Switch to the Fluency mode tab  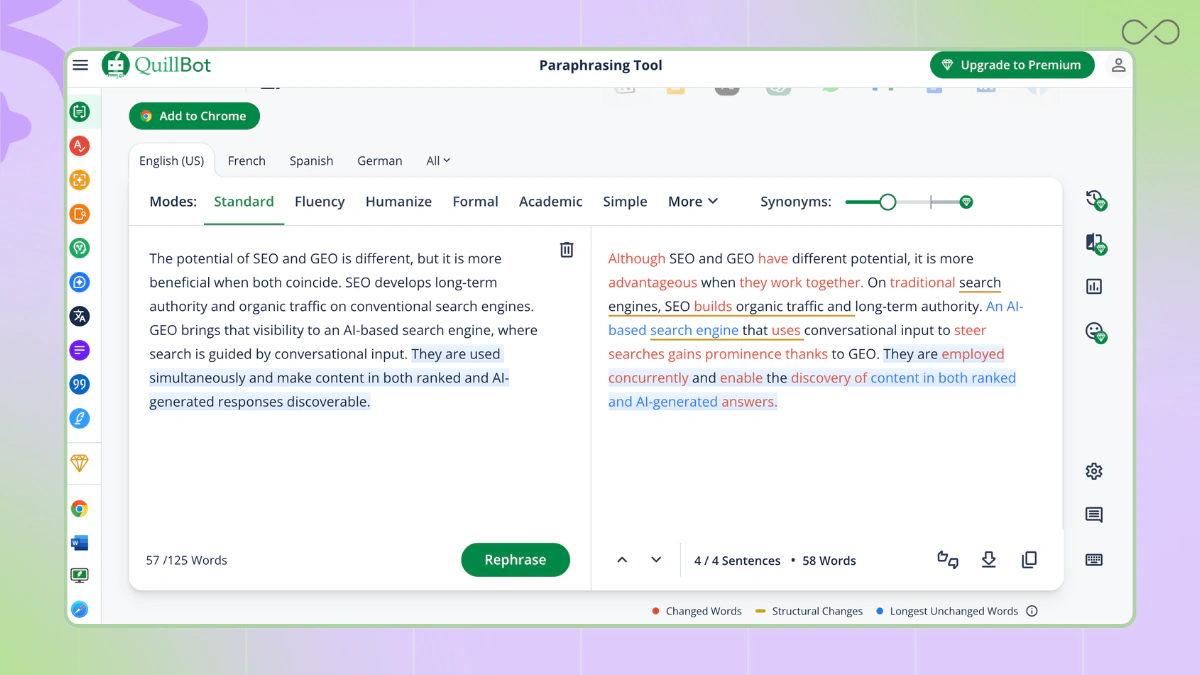tap(319, 202)
